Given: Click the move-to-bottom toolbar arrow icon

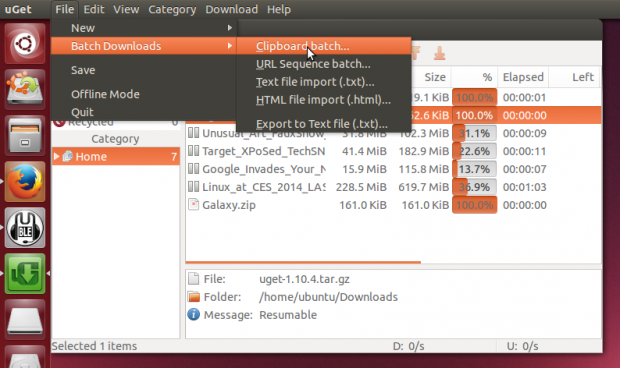Looking at the screenshot, I should pyautogui.click(x=439, y=53).
